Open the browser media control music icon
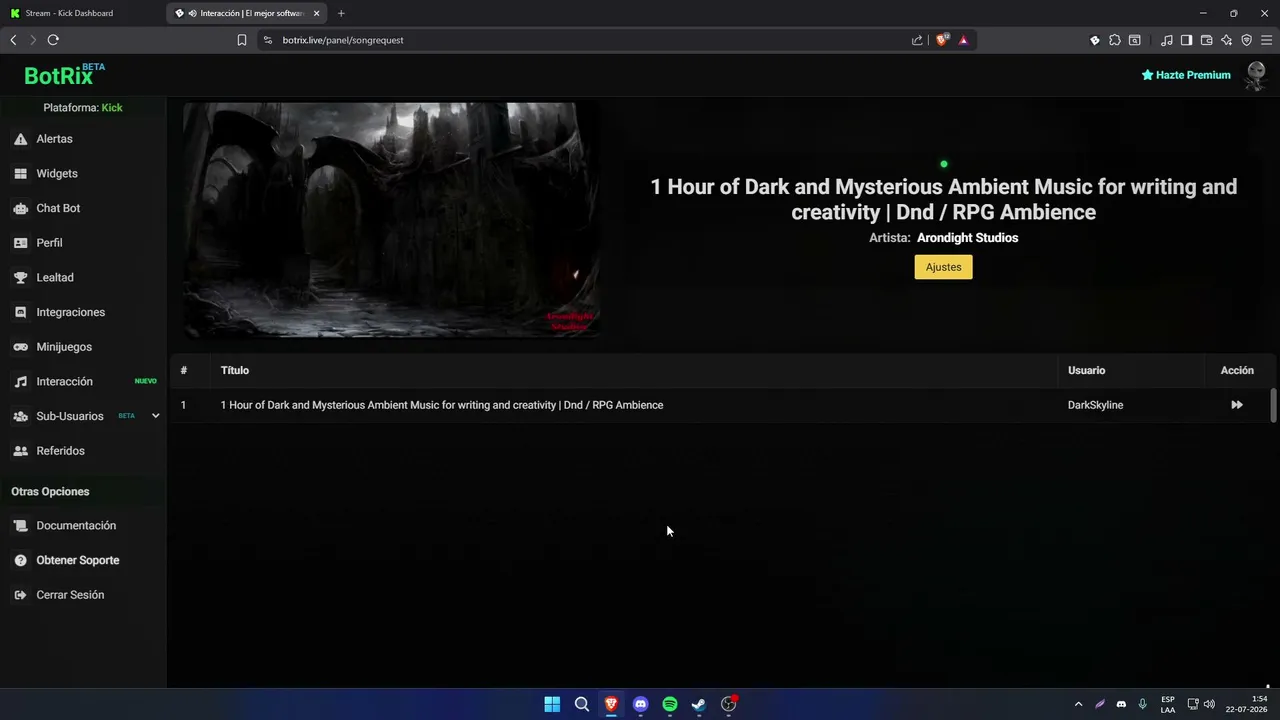 coord(1167,40)
